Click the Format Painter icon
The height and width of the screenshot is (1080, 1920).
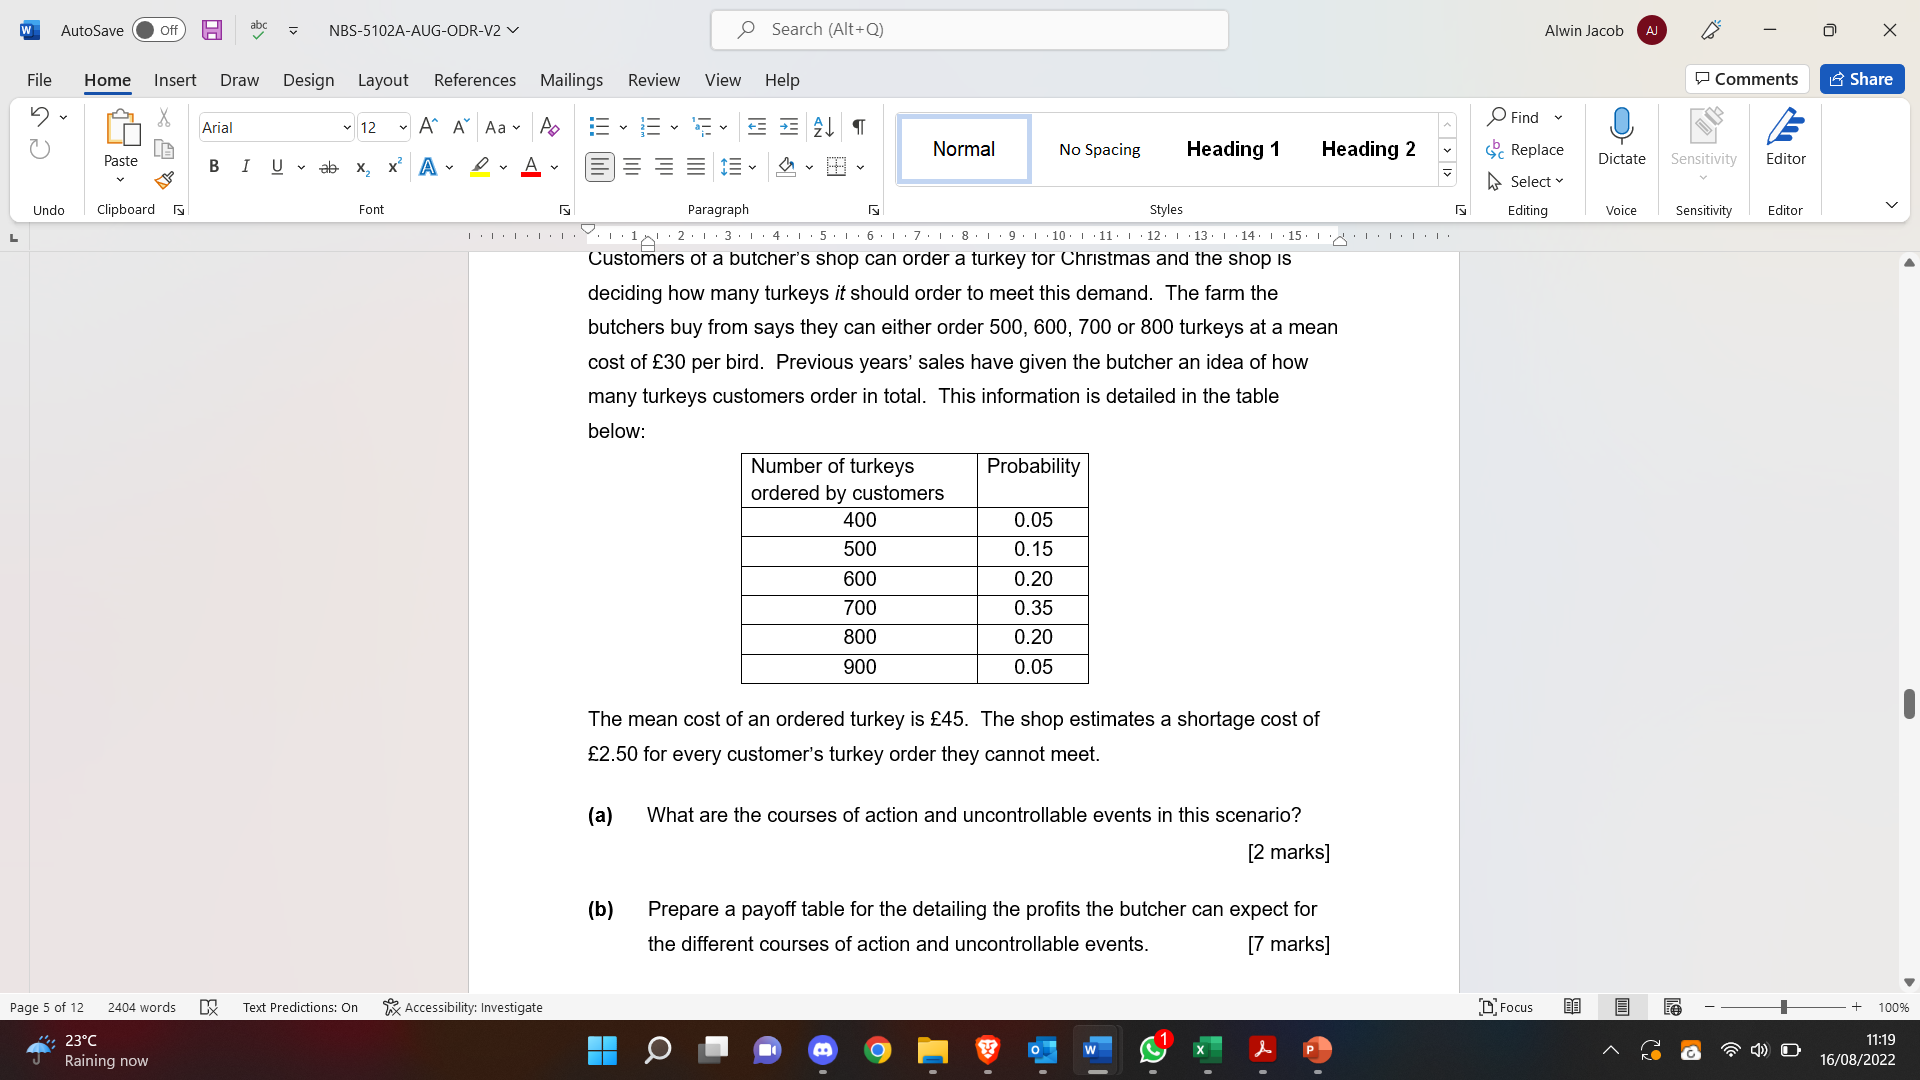(164, 181)
